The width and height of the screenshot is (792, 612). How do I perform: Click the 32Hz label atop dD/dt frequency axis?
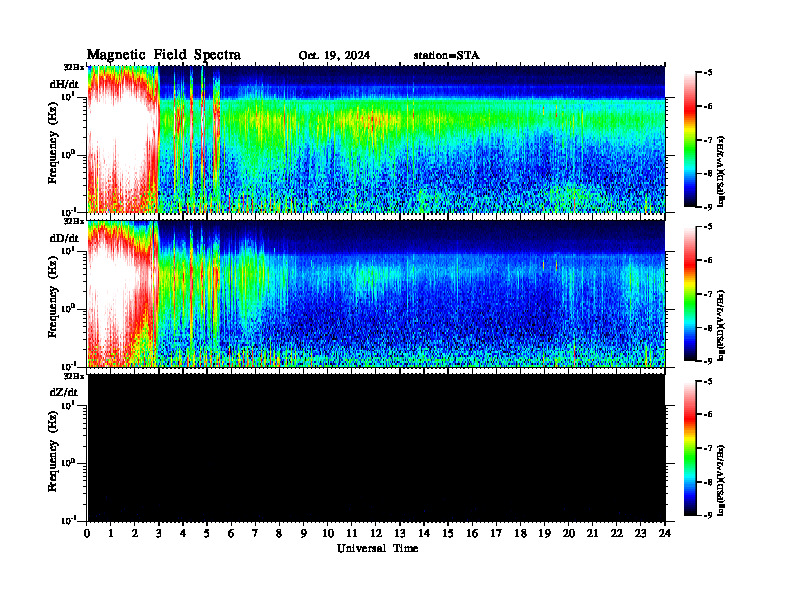74,221
